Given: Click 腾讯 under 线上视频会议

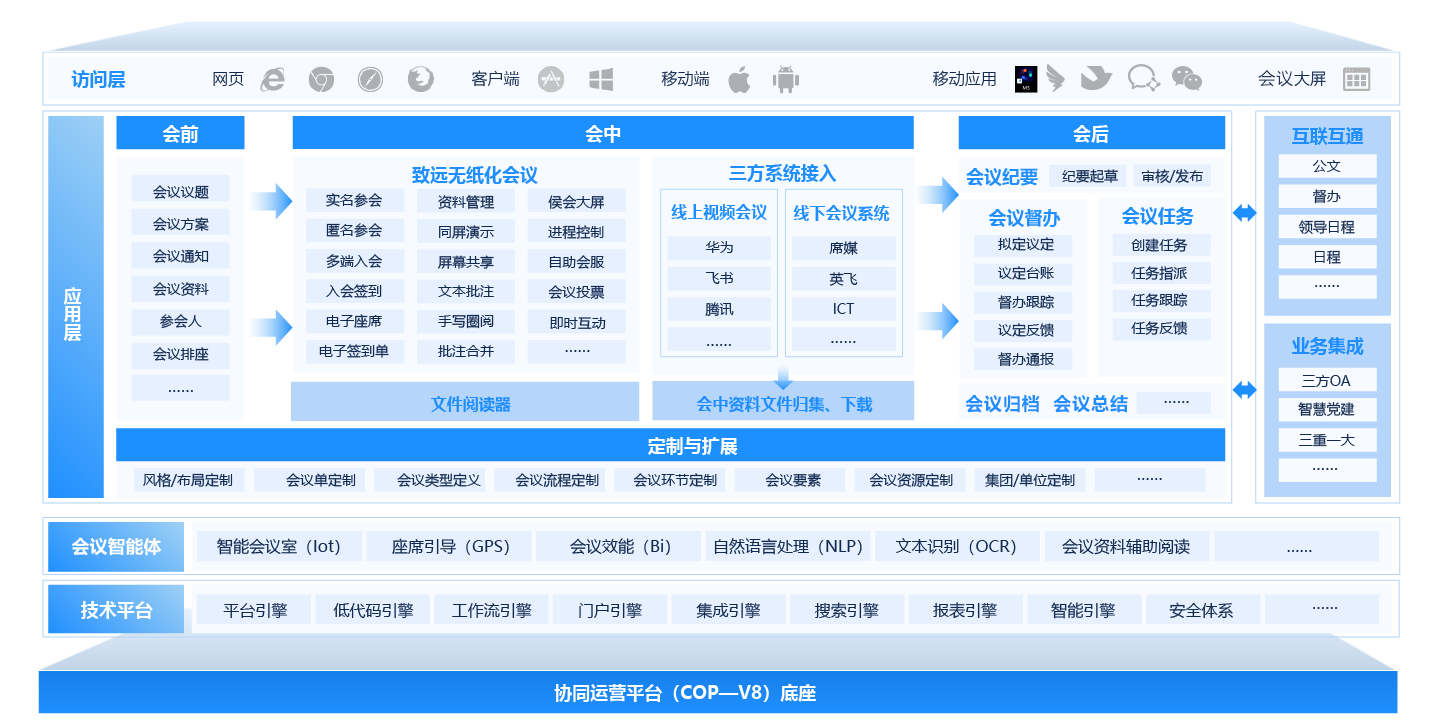Looking at the screenshot, I should click(x=719, y=309).
